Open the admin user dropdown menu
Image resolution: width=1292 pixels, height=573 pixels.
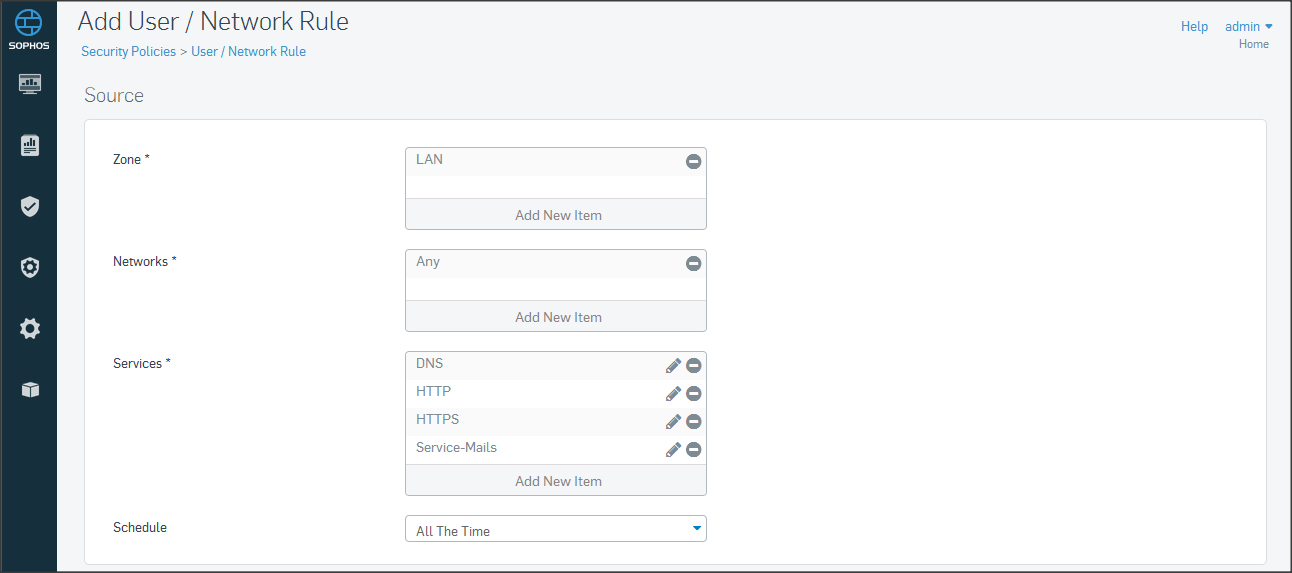[1248, 27]
